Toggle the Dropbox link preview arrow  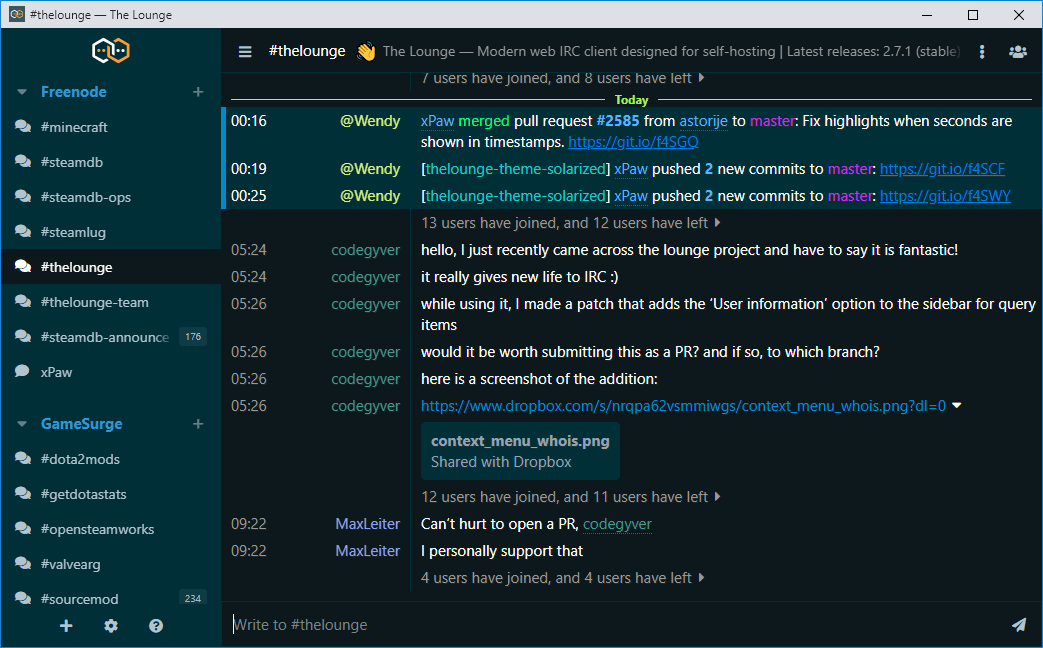(x=957, y=406)
